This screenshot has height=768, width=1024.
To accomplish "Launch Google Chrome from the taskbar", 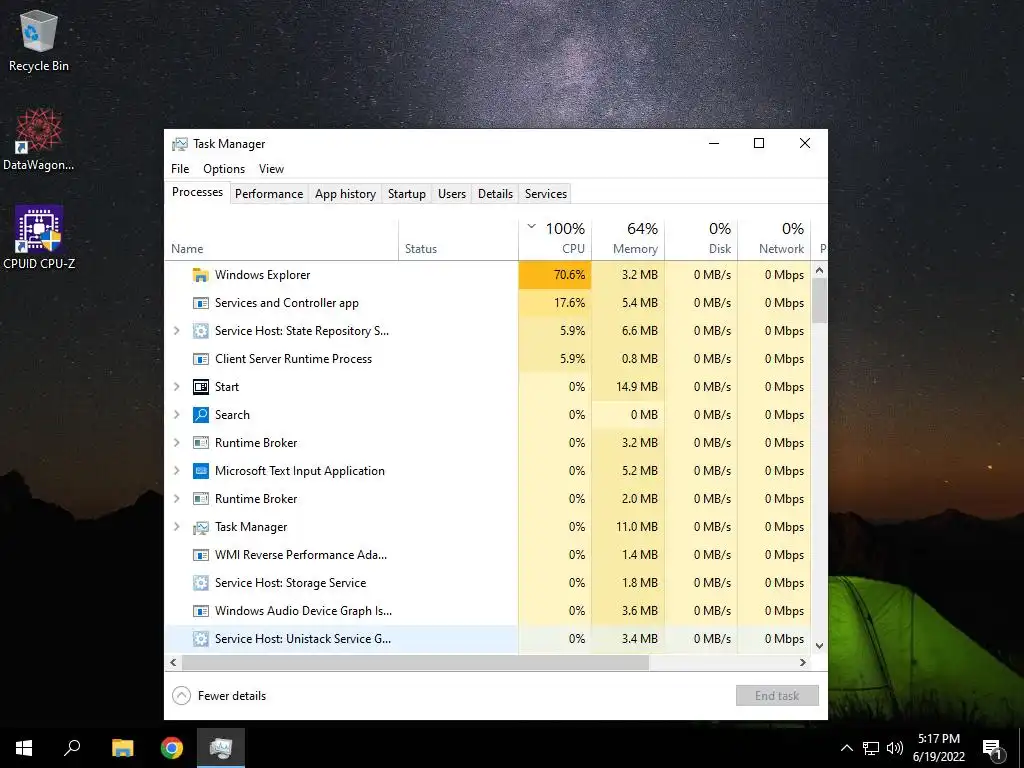I will coord(172,748).
